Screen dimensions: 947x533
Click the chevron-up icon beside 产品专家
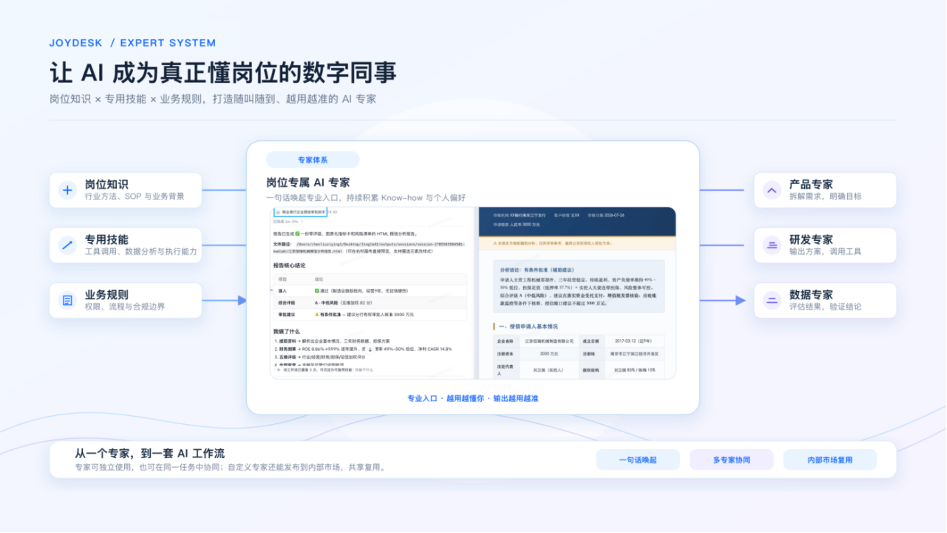tap(772, 190)
